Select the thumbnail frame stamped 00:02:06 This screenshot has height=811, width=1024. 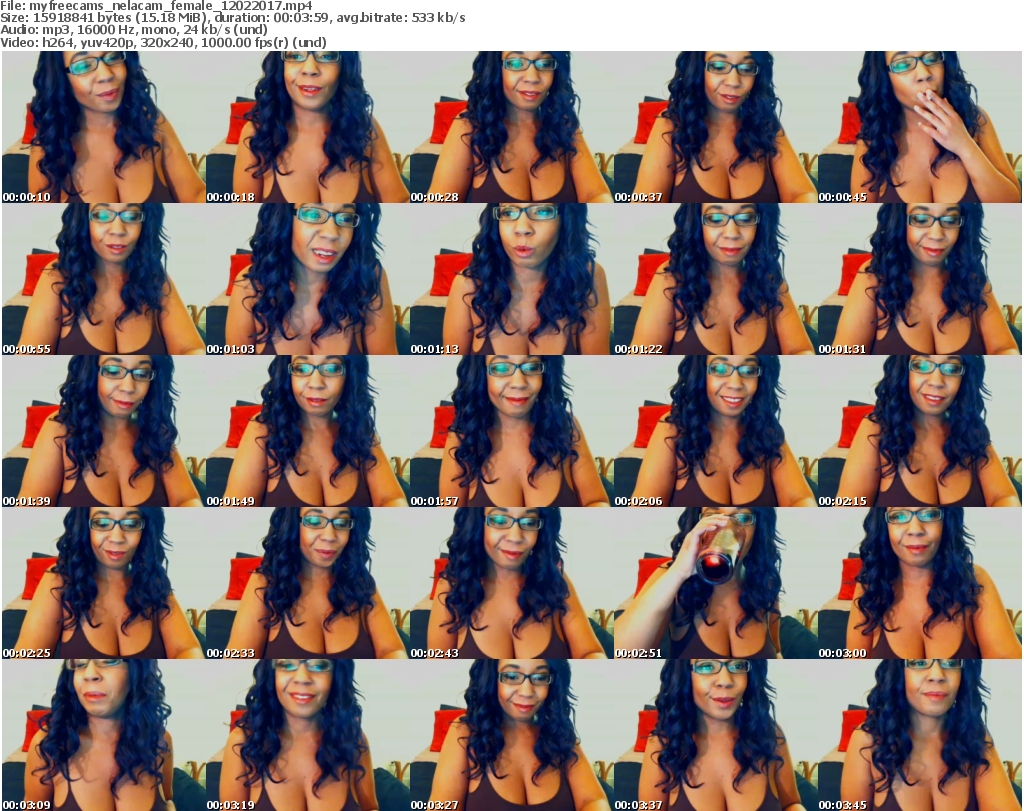(716, 431)
